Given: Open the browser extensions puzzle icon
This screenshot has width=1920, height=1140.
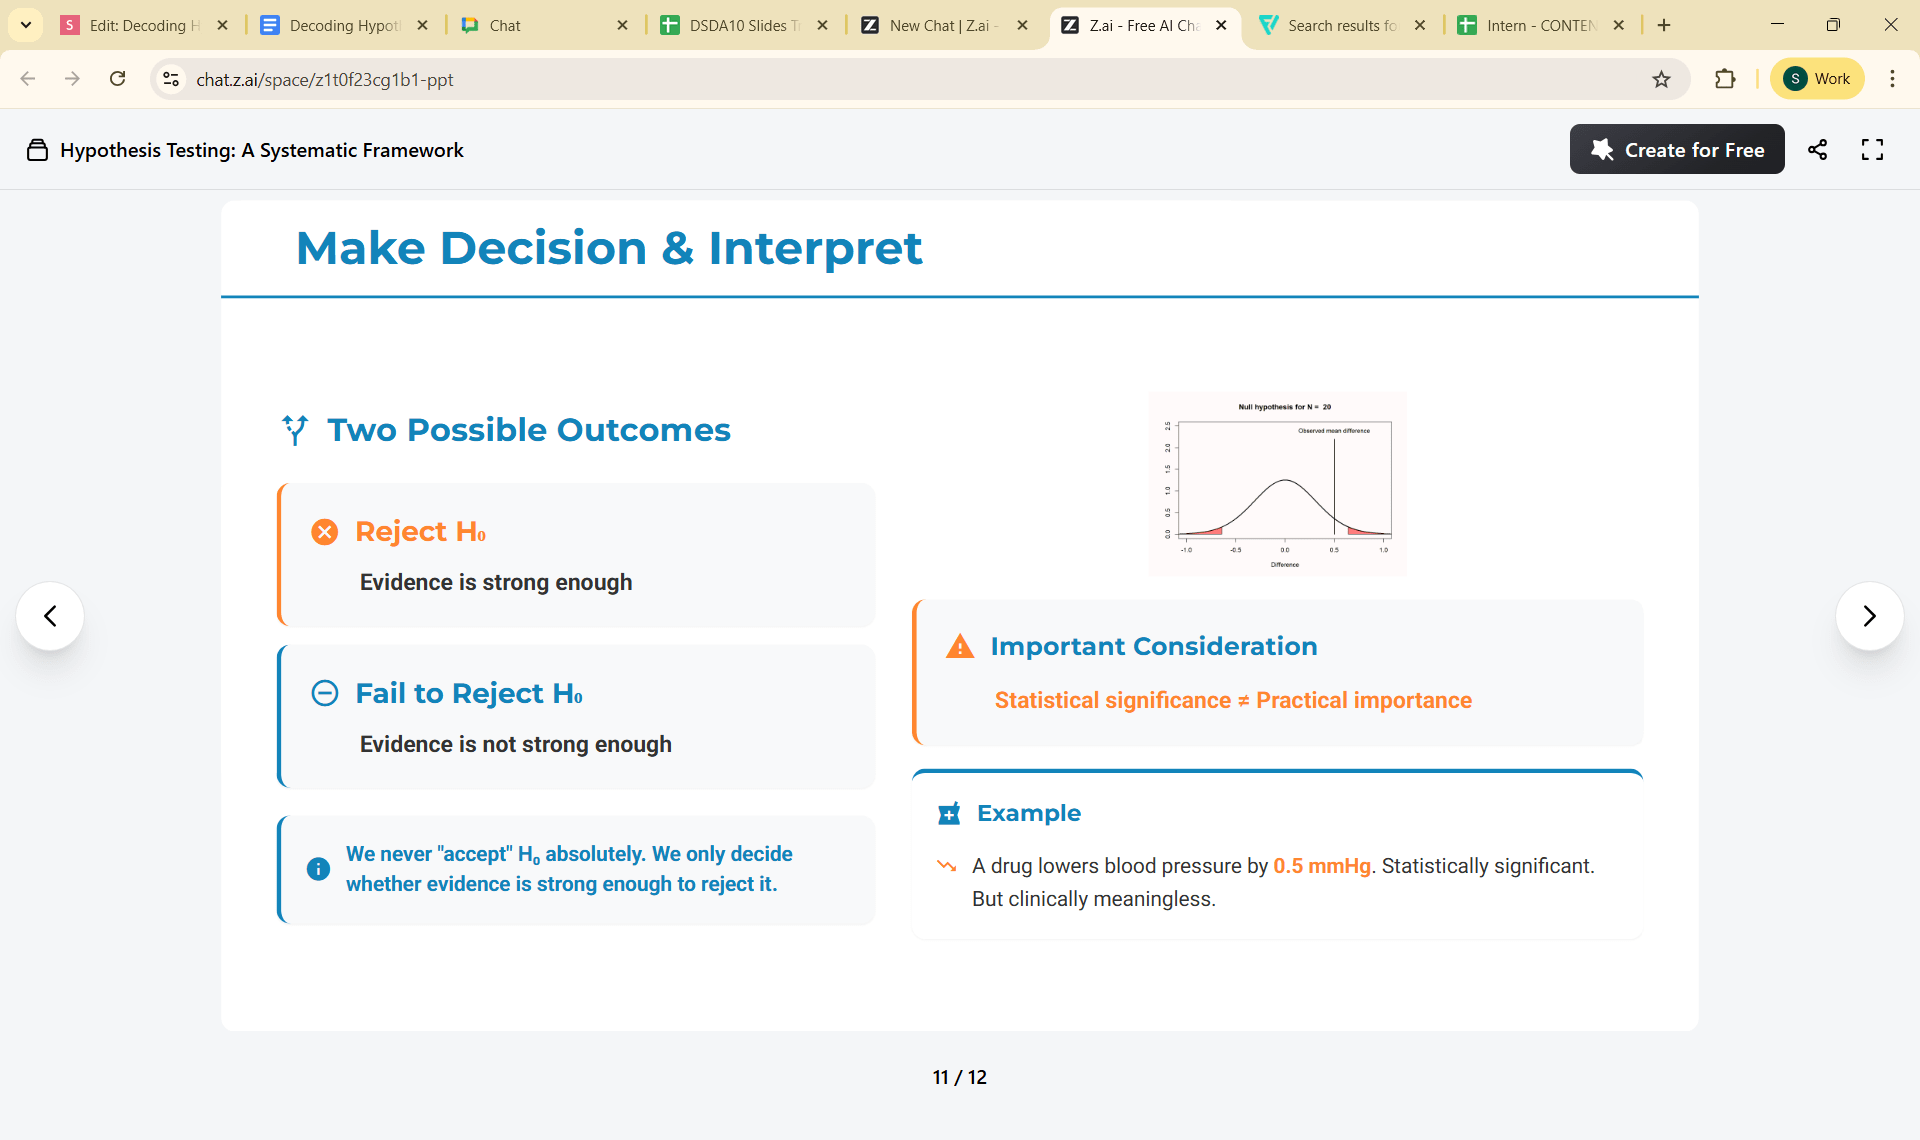Looking at the screenshot, I should tap(1725, 79).
